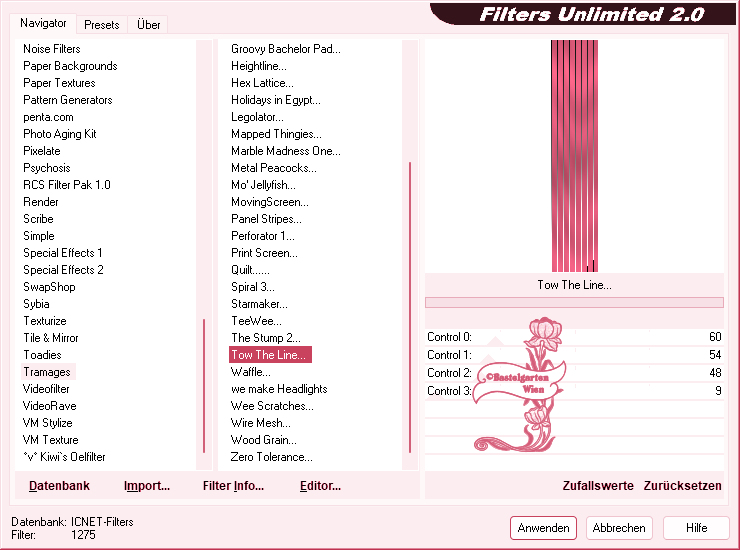Open Hilfe help button
The height and width of the screenshot is (550, 740).
click(696, 528)
